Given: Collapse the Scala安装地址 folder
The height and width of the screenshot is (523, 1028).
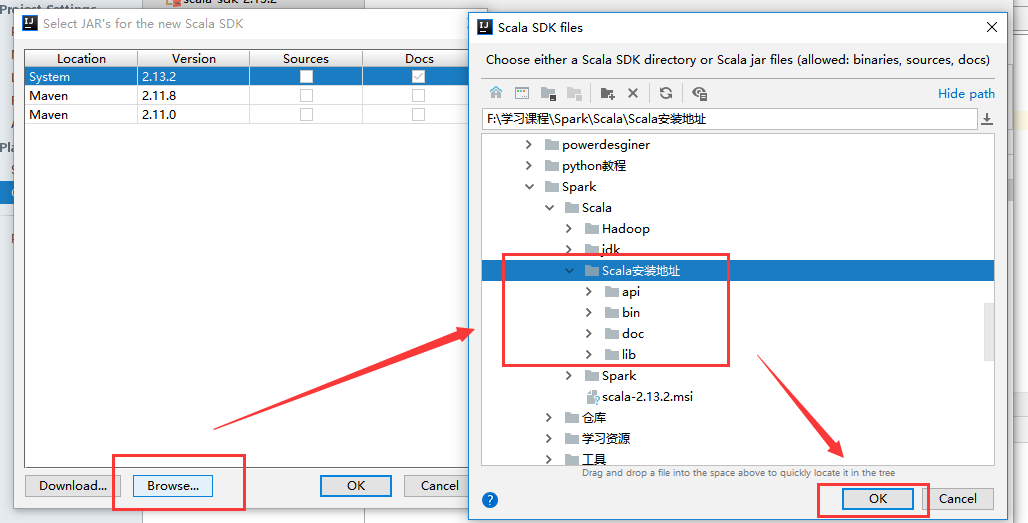Looking at the screenshot, I should (x=569, y=271).
